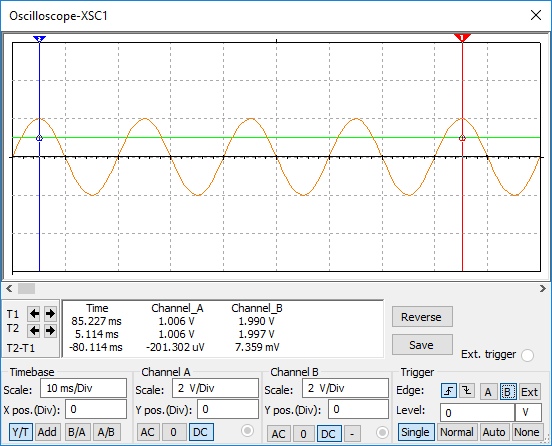Click T2 time reading 5.114 ms
Screen dimensions: 552x446
(x=96, y=334)
